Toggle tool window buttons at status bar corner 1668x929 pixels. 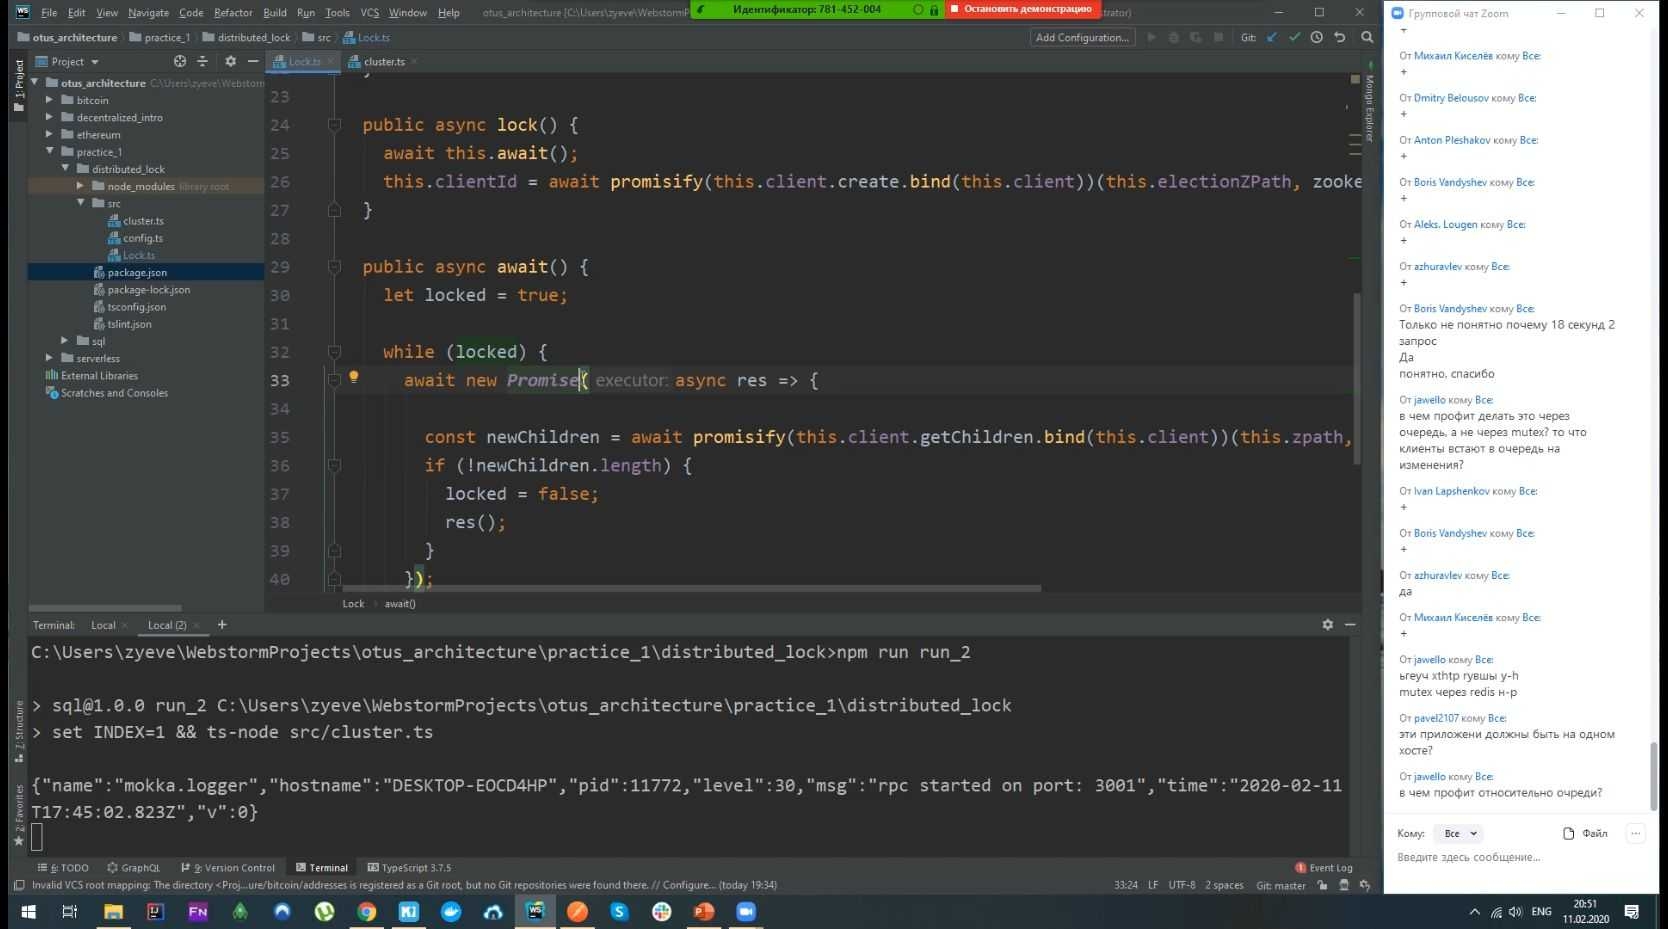pyautogui.click(x=18, y=885)
